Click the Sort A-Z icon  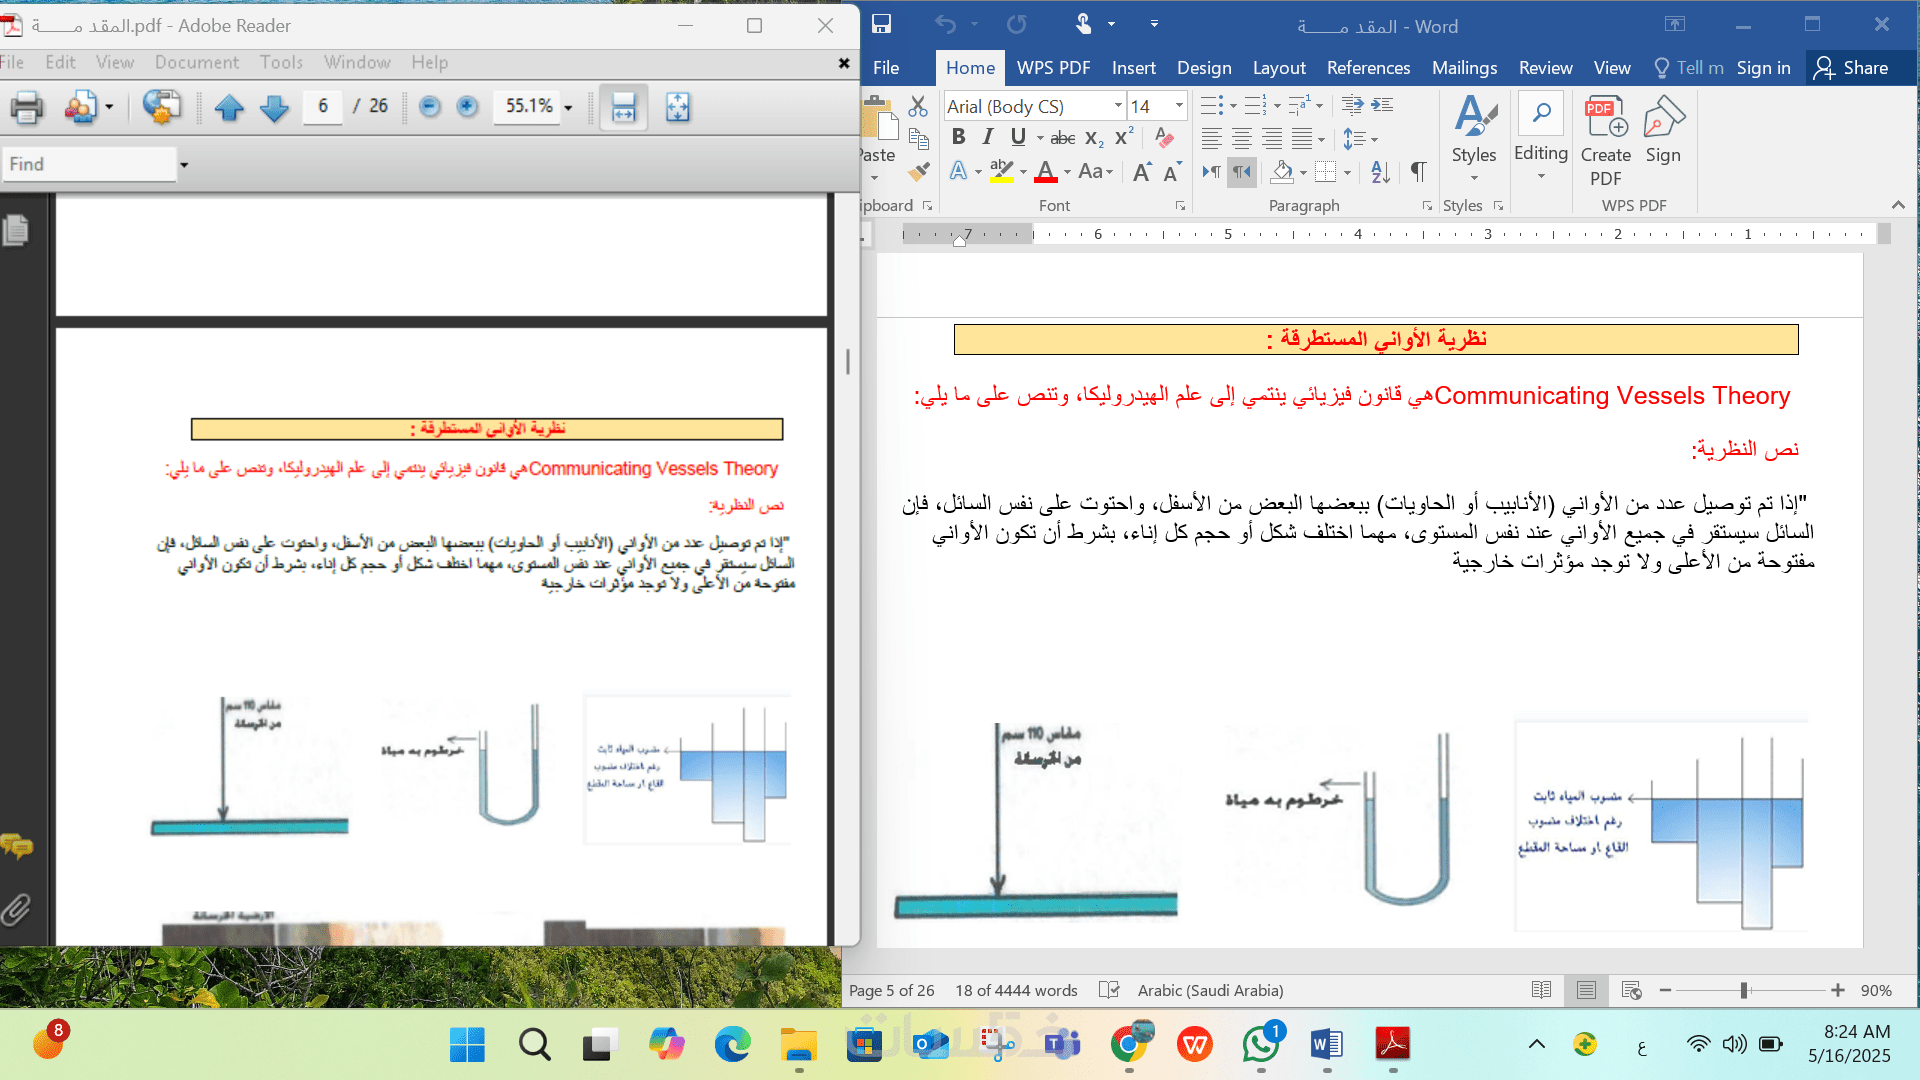pos(1380,172)
